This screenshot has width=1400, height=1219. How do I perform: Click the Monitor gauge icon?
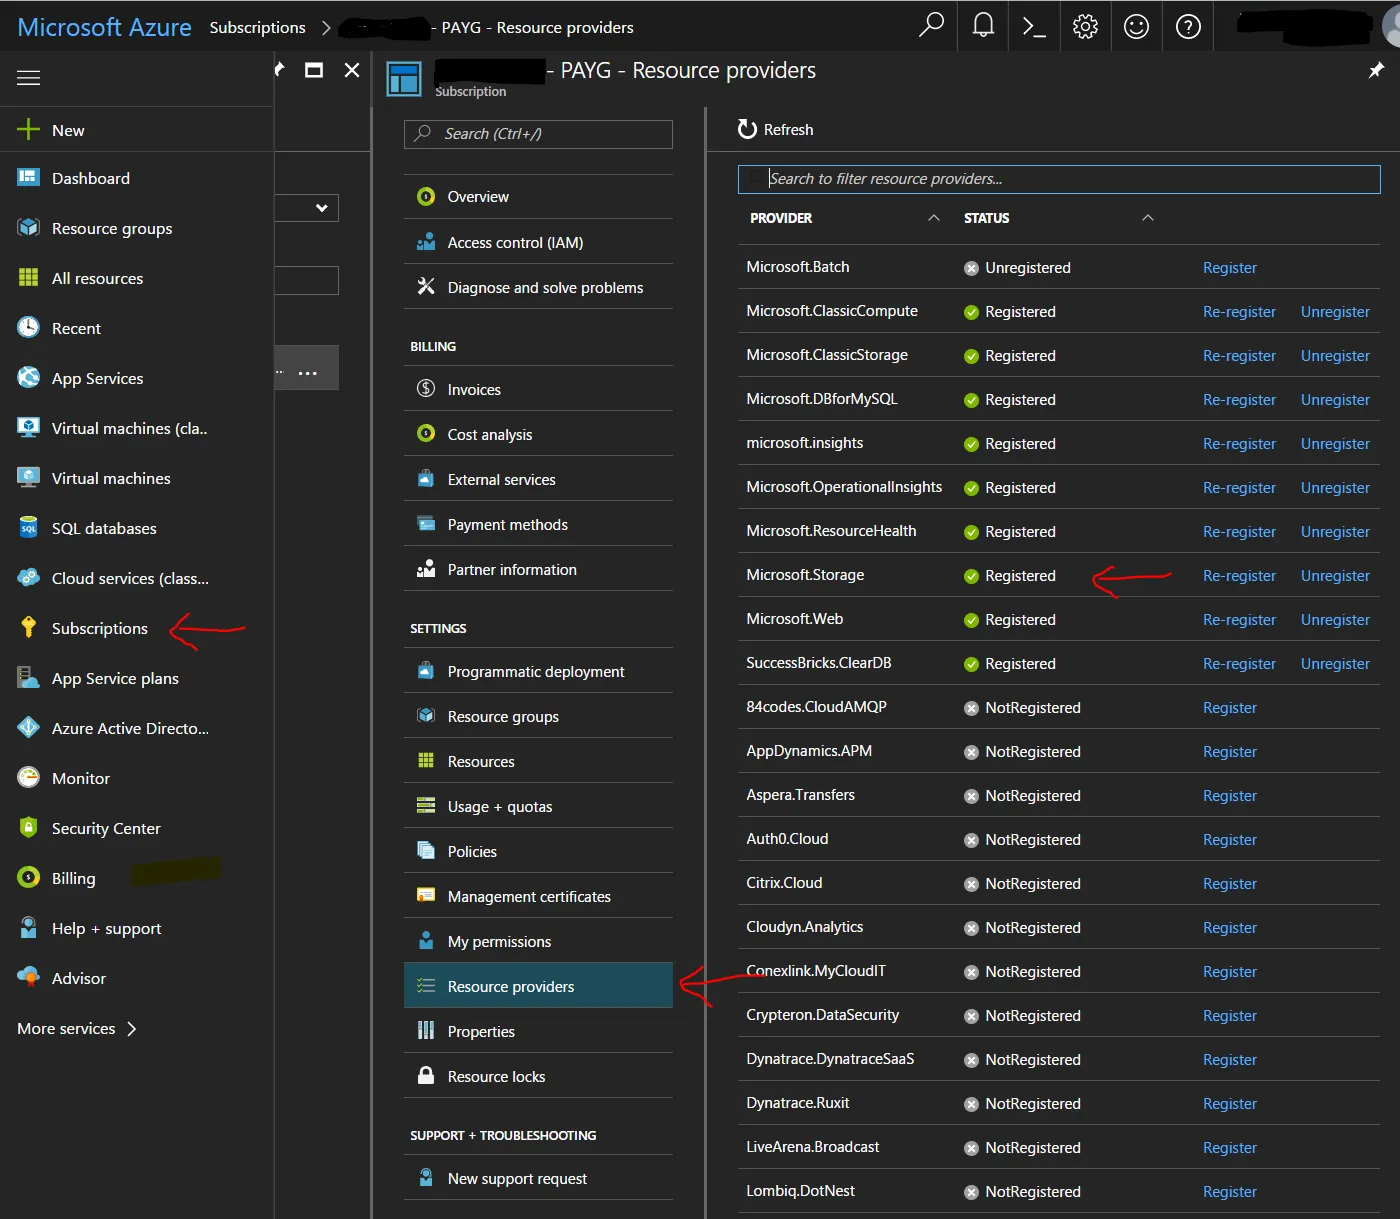28,778
